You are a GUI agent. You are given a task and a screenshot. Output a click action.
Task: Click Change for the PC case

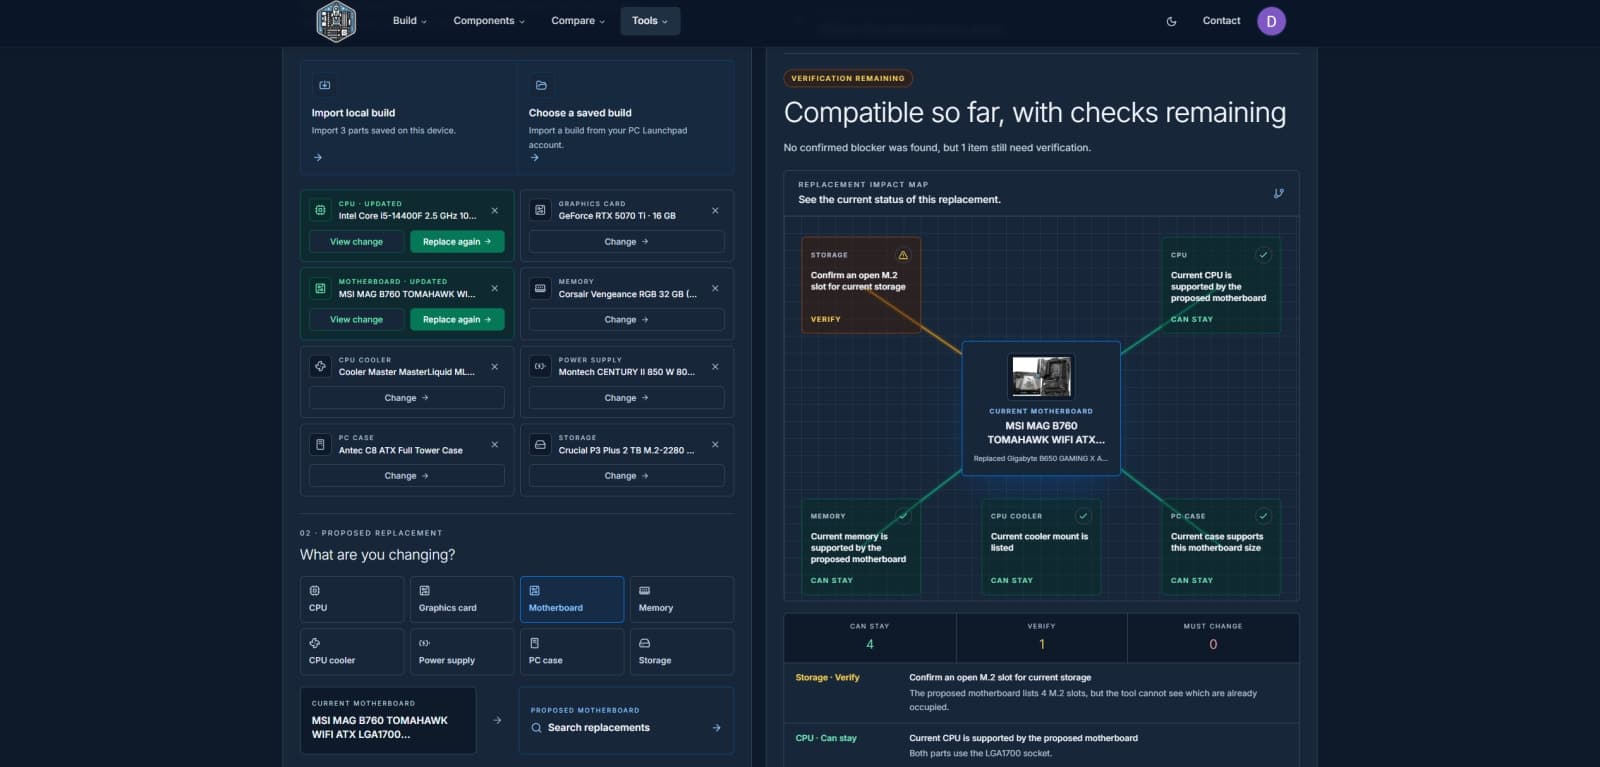[x=407, y=476]
